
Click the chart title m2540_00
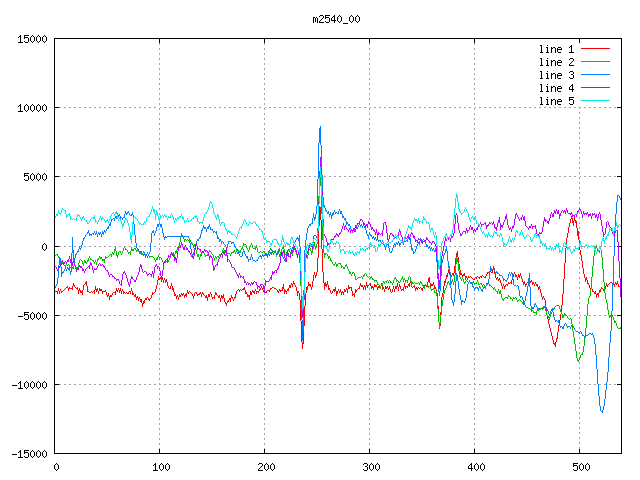[336, 19]
